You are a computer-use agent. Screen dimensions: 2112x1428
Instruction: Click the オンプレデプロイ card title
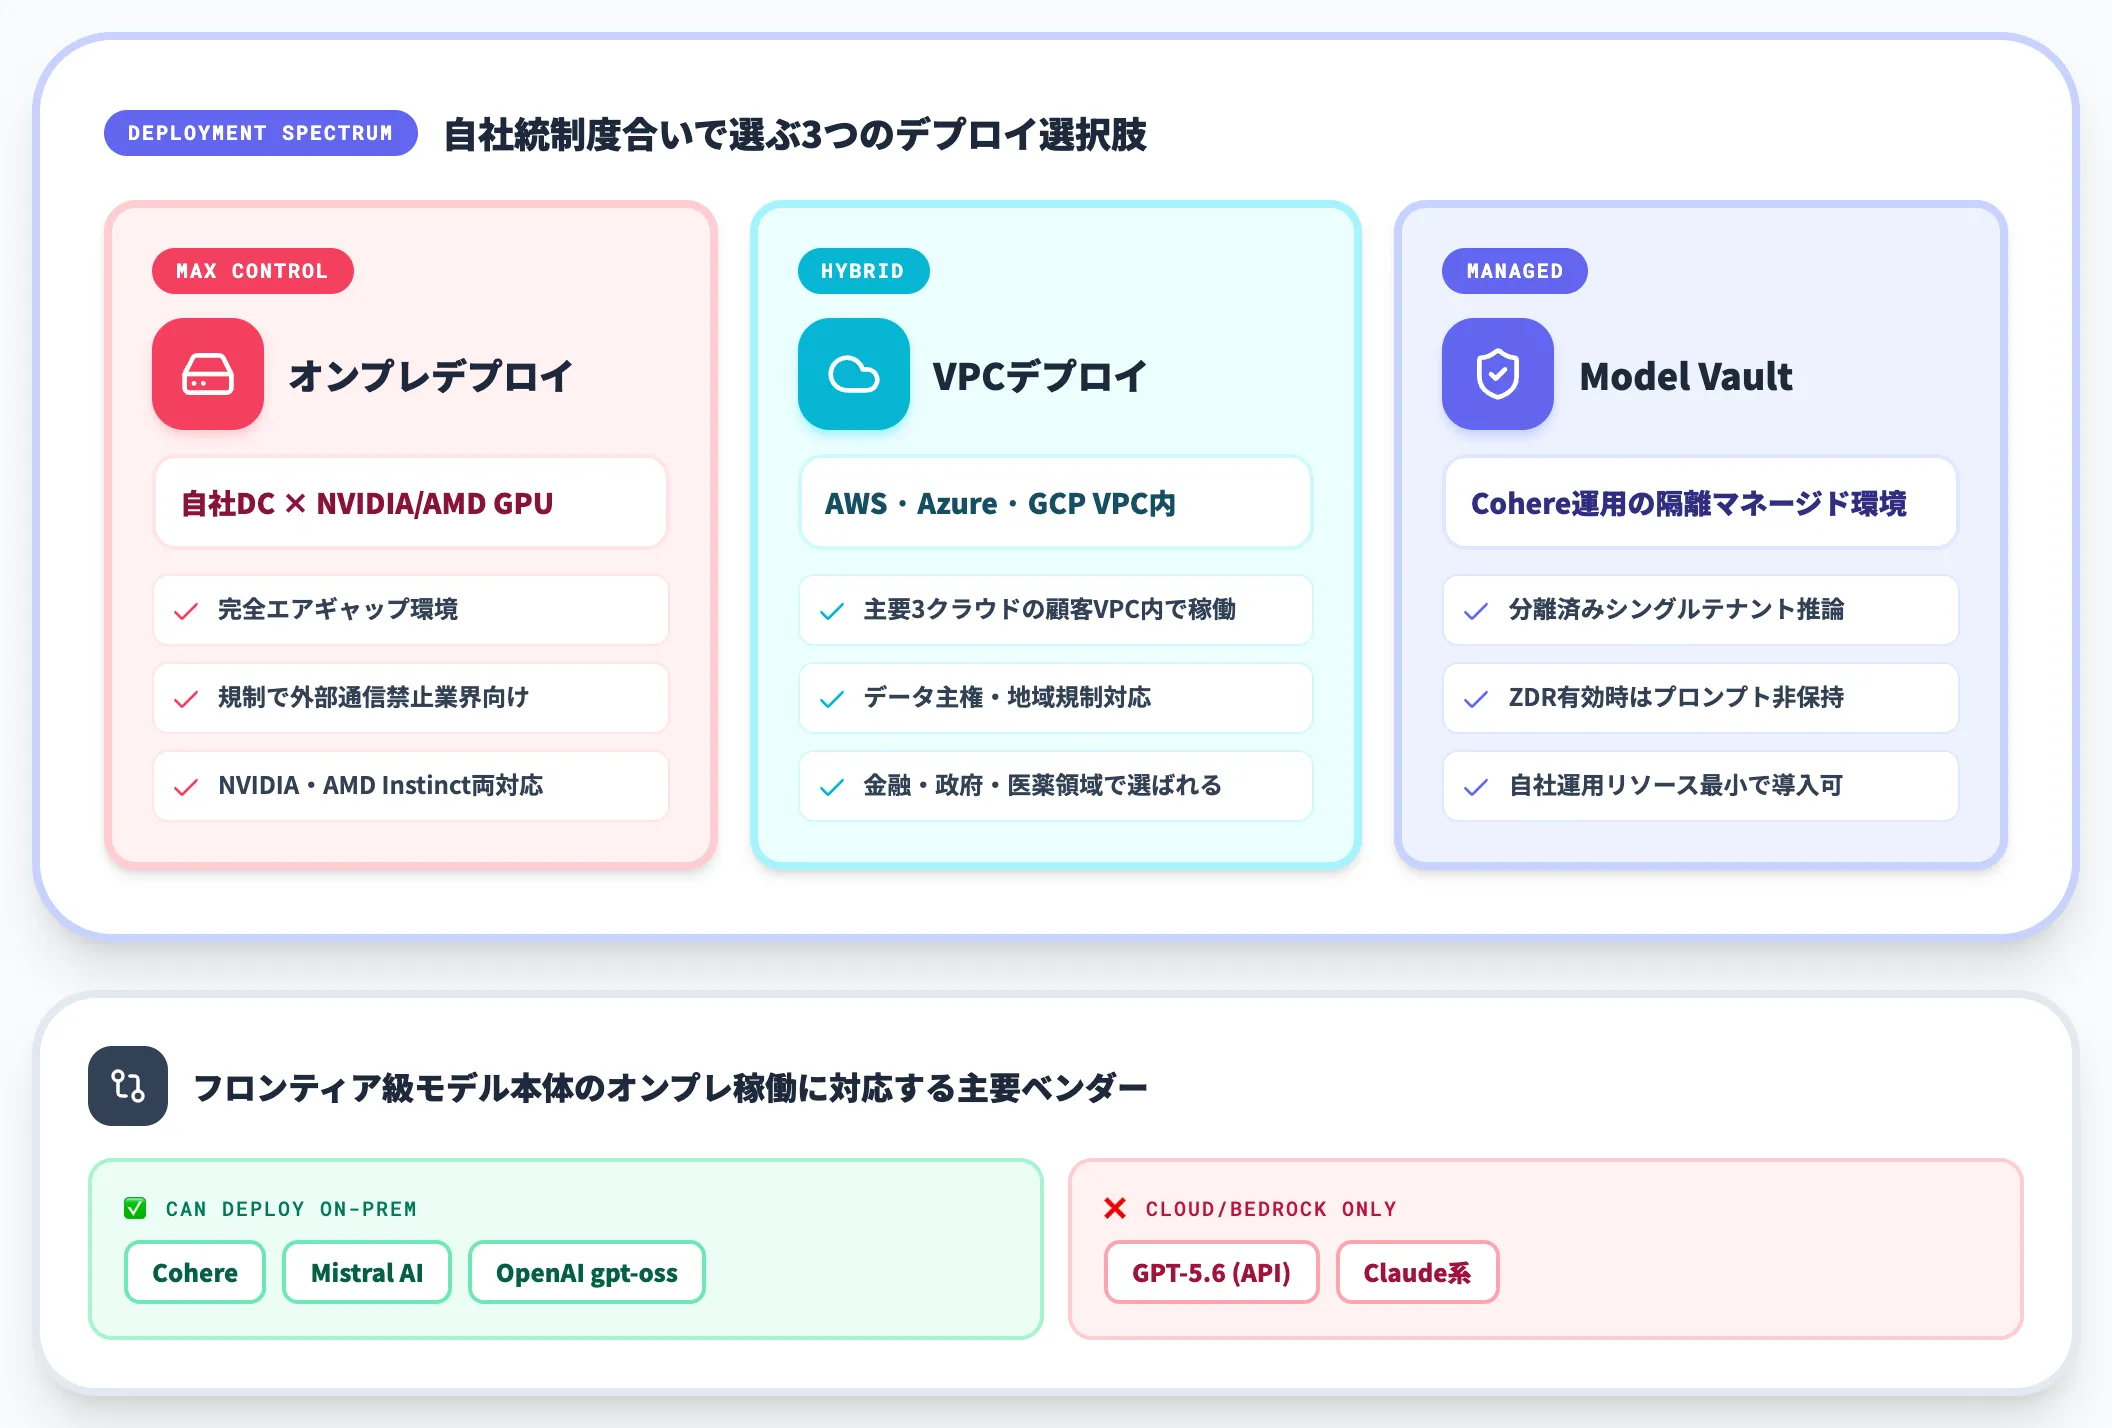pyautogui.click(x=431, y=376)
